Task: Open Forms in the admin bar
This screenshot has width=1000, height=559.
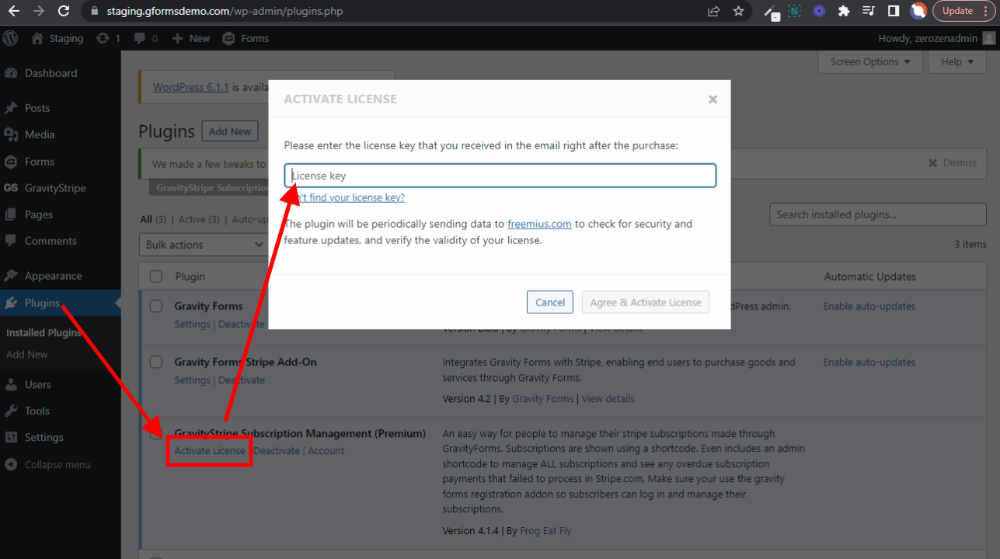Action: pyautogui.click(x=246, y=38)
